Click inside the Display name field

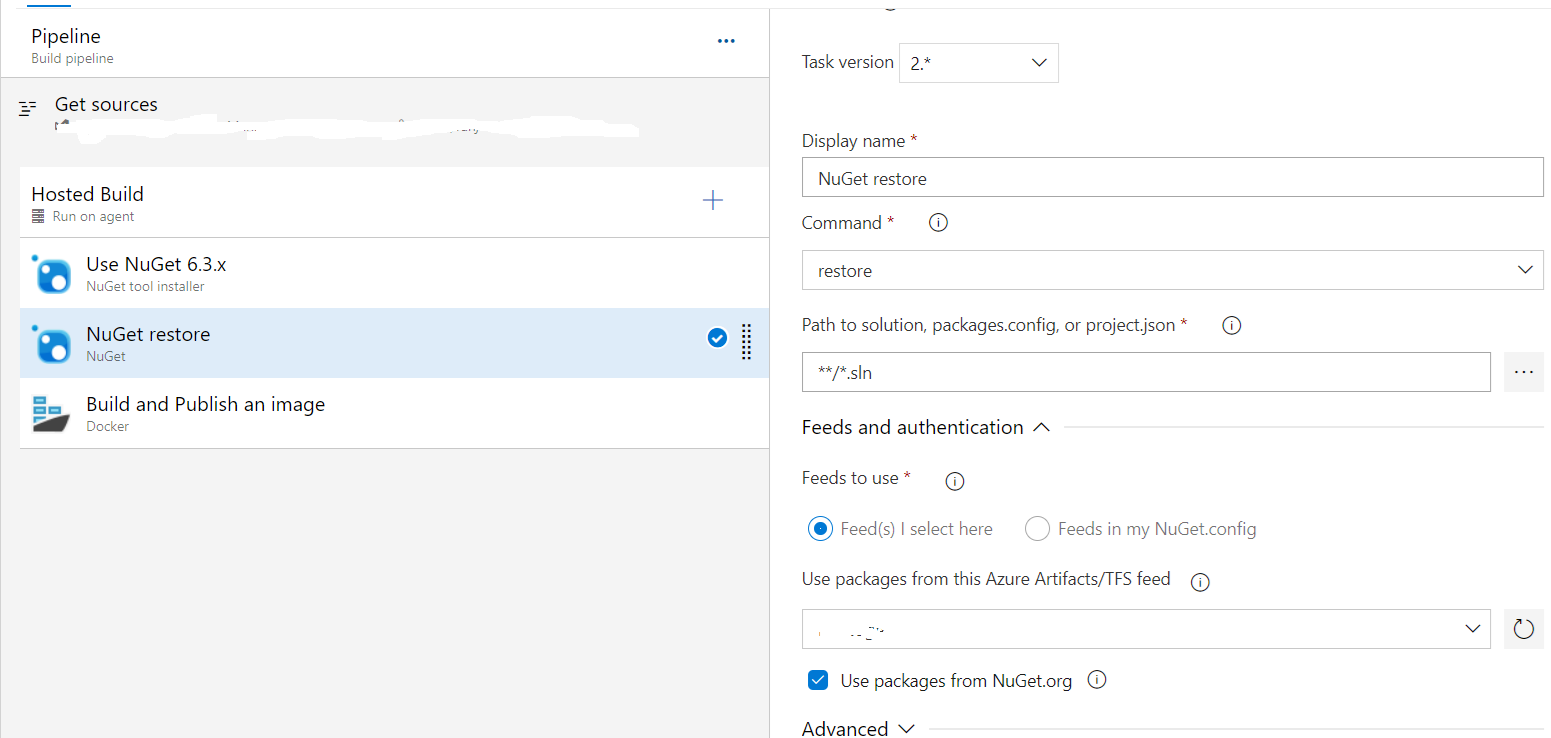click(1172, 177)
